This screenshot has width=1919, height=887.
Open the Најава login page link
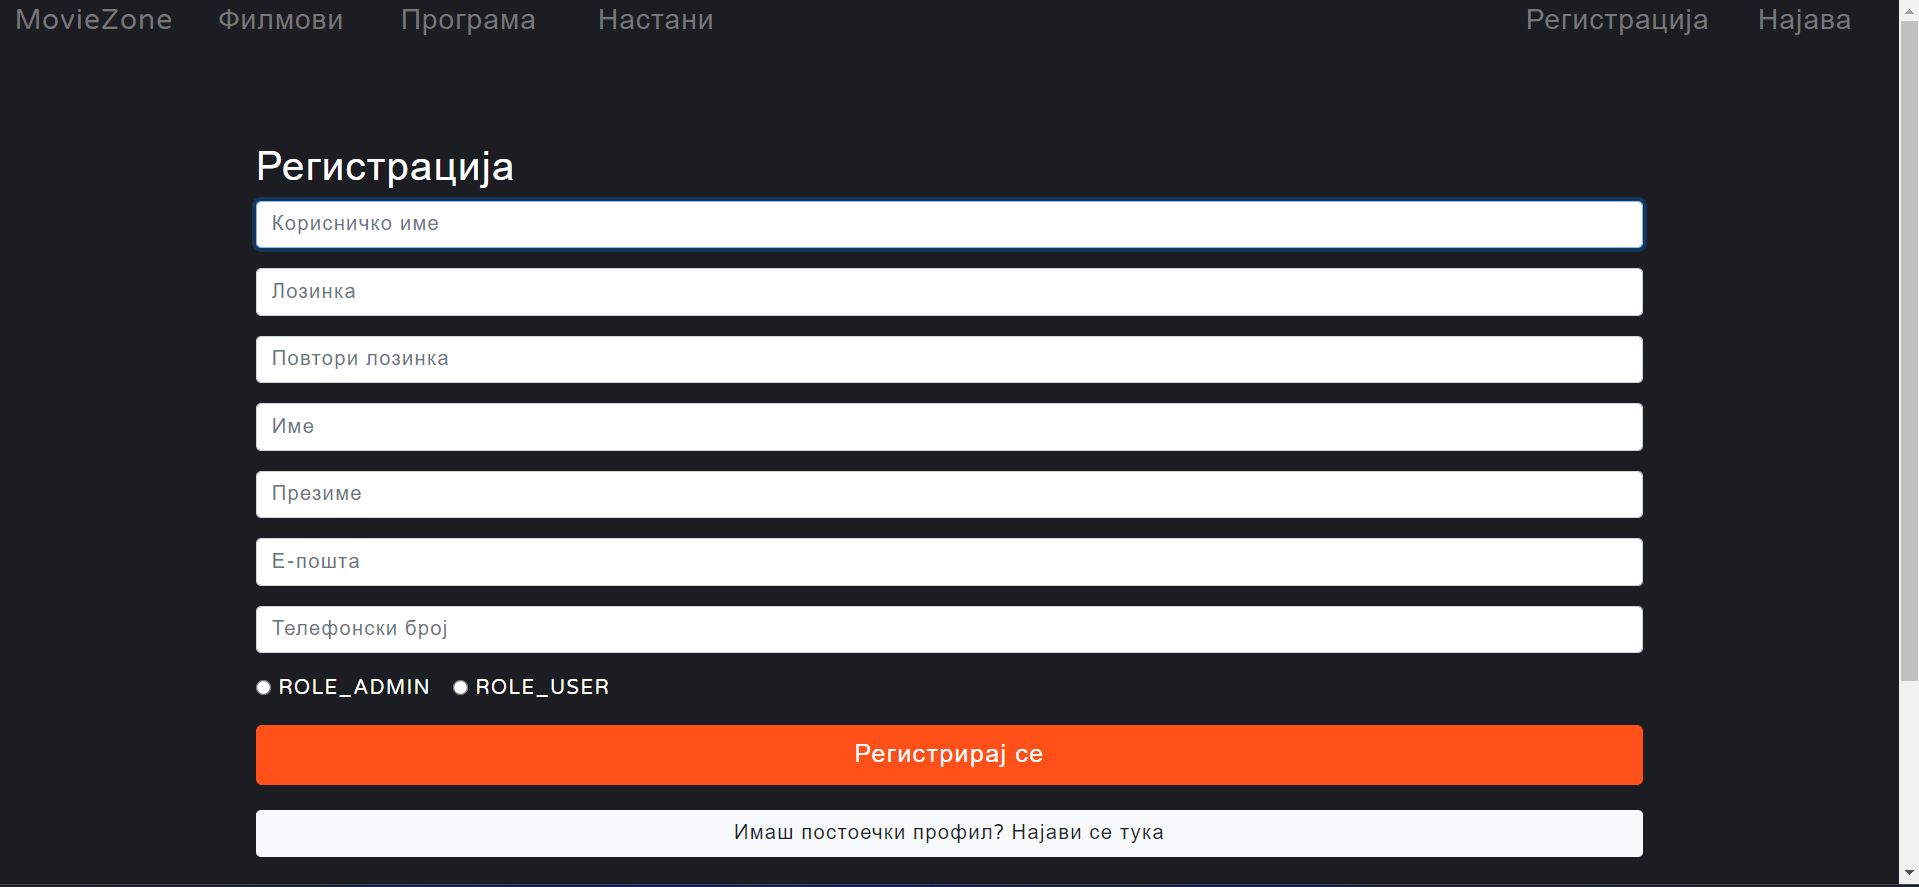click(x=1804, y=20)
